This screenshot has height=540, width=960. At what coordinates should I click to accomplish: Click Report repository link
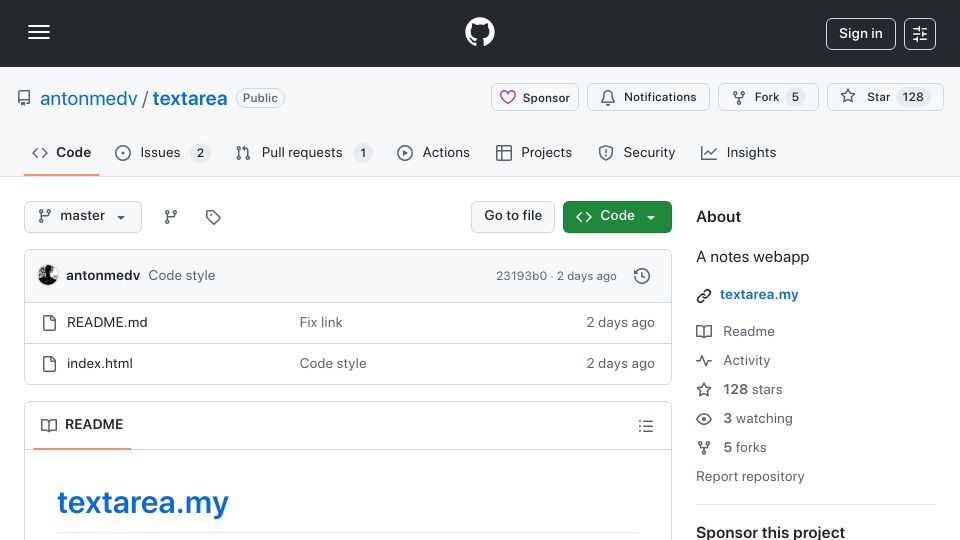[750, 476]
